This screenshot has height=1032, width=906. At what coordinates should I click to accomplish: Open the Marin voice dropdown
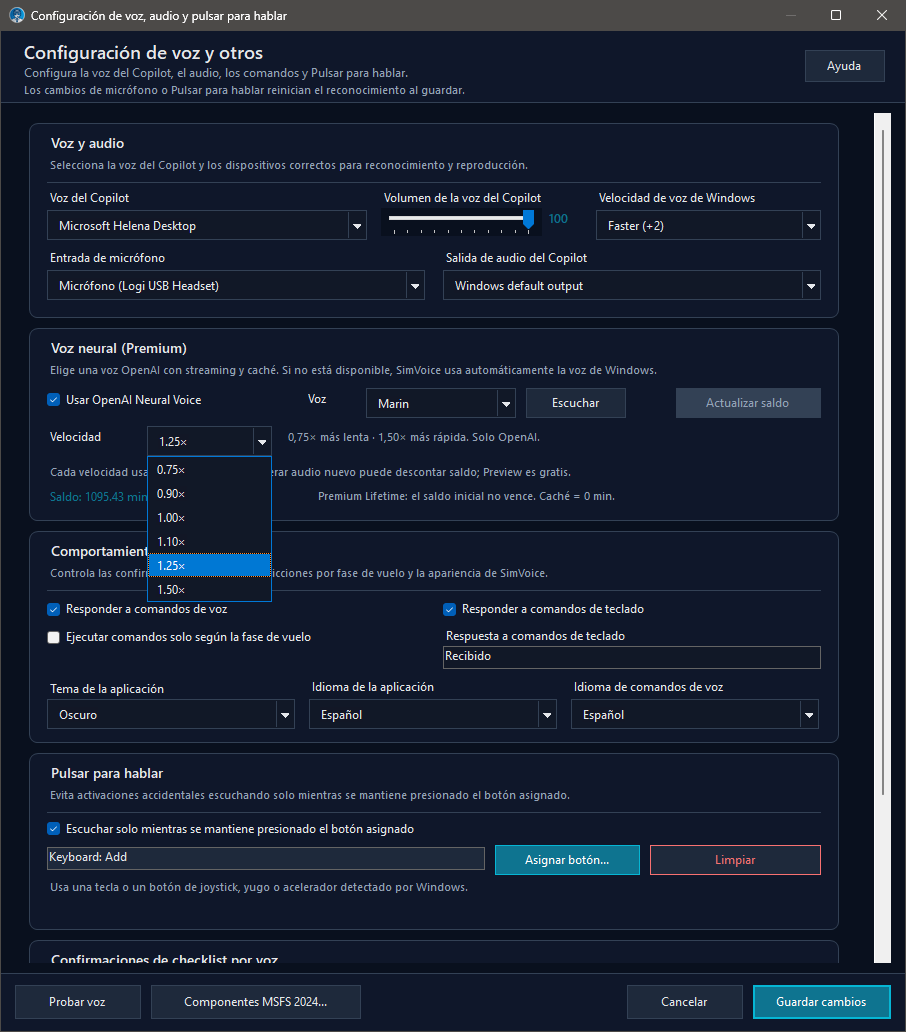click(x=440, y=403)
